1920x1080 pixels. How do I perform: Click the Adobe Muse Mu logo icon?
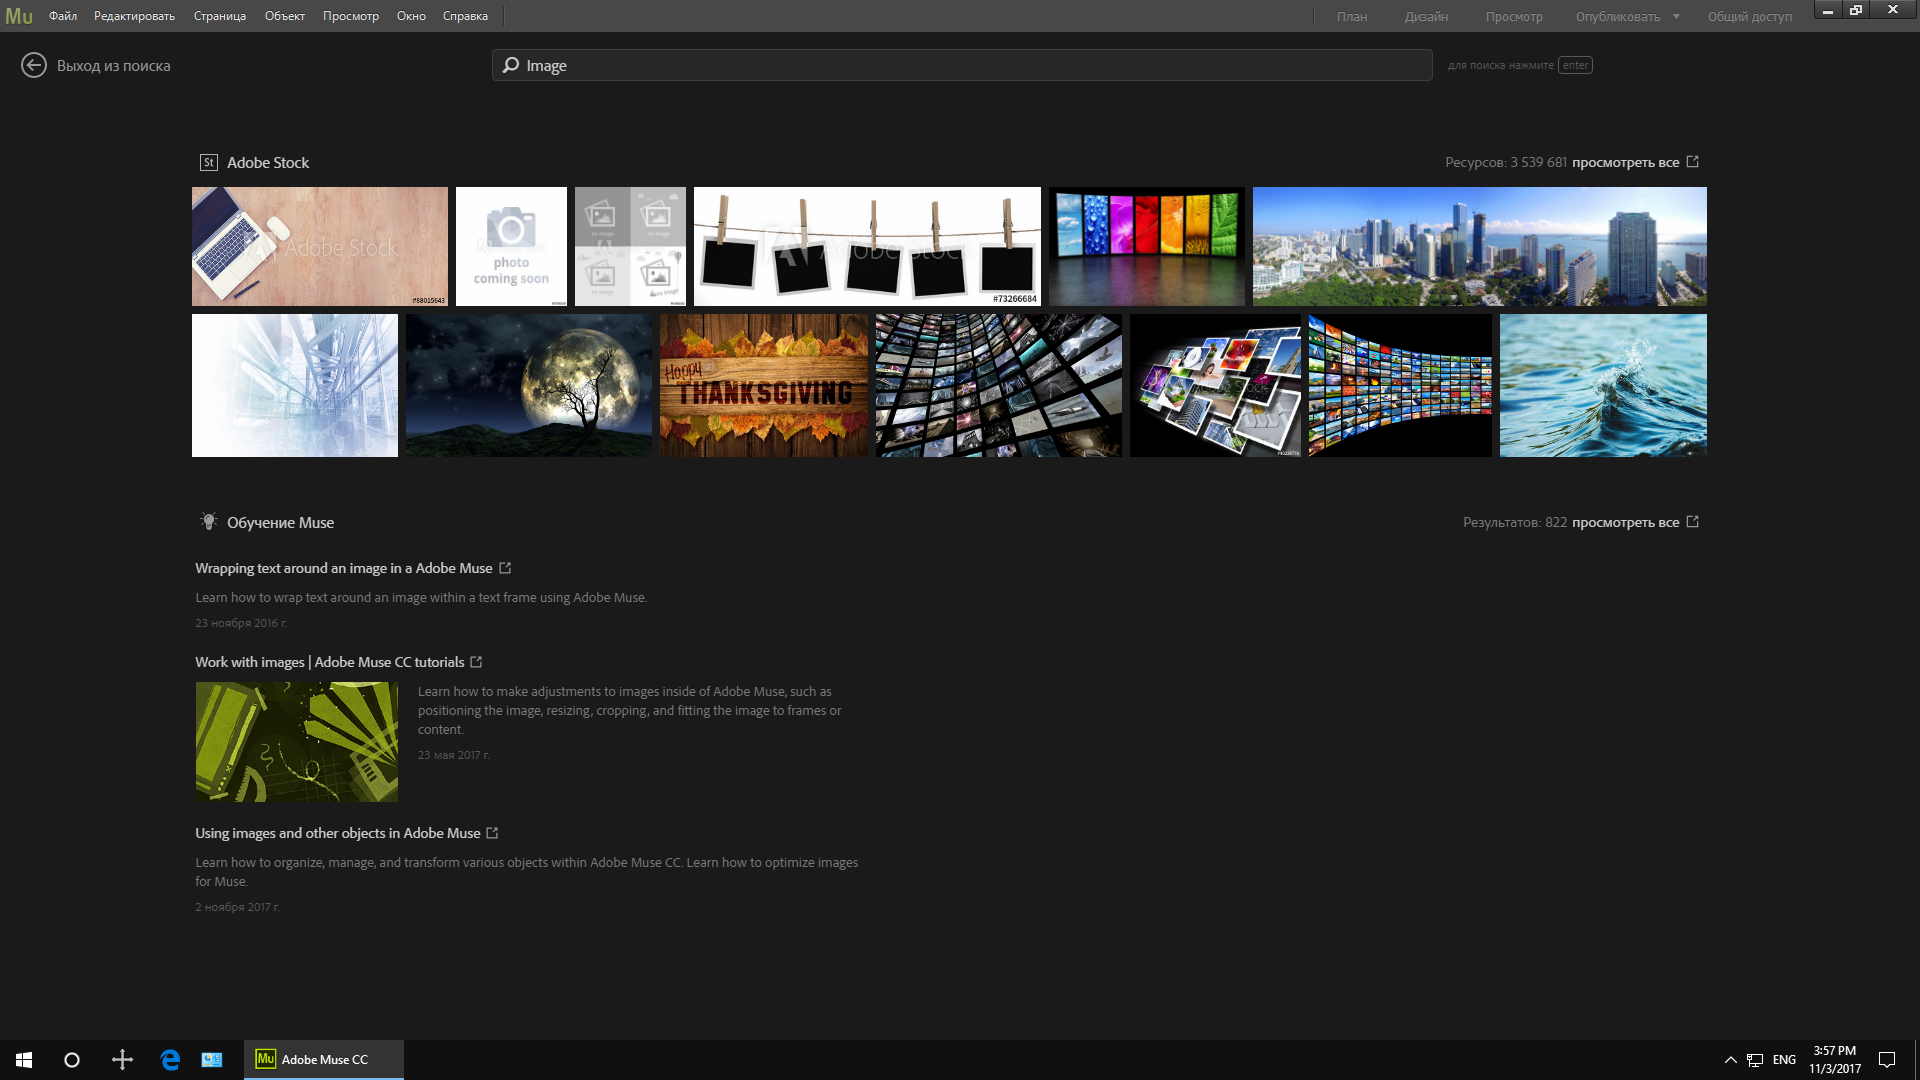pyautogui.click(x=19, y=16)
